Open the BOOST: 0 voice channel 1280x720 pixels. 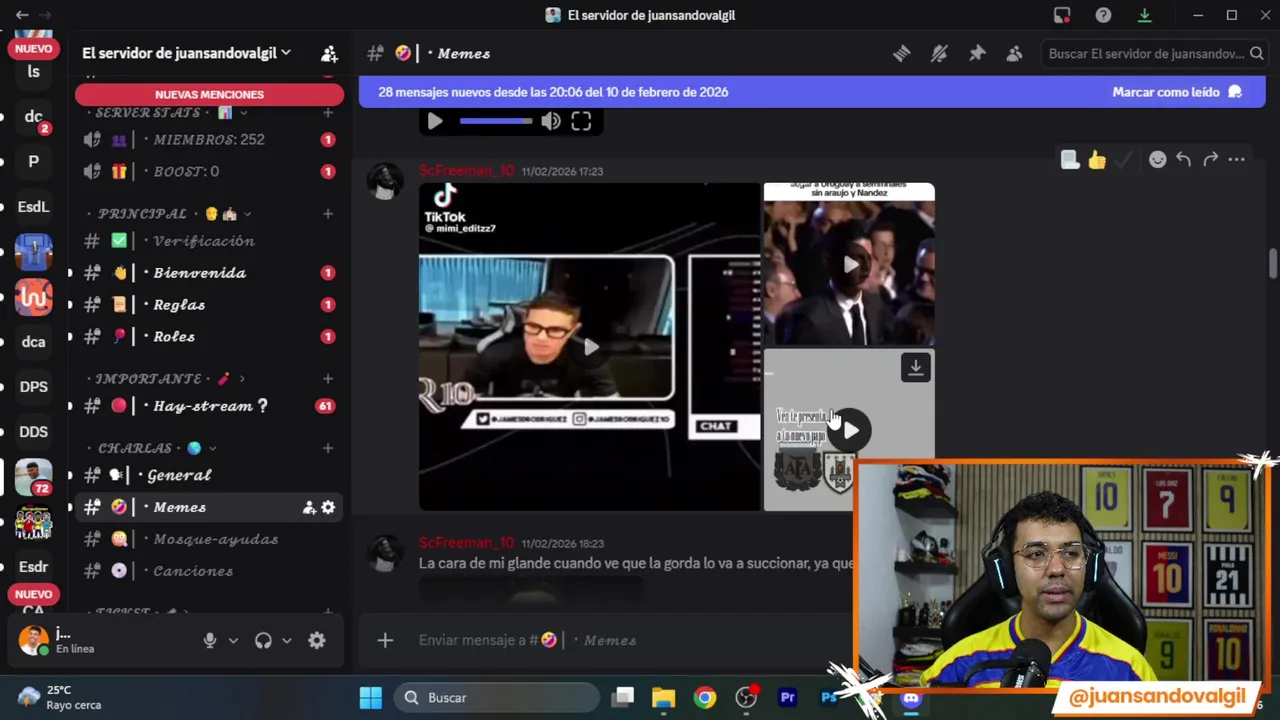click(x=209, y=171)
